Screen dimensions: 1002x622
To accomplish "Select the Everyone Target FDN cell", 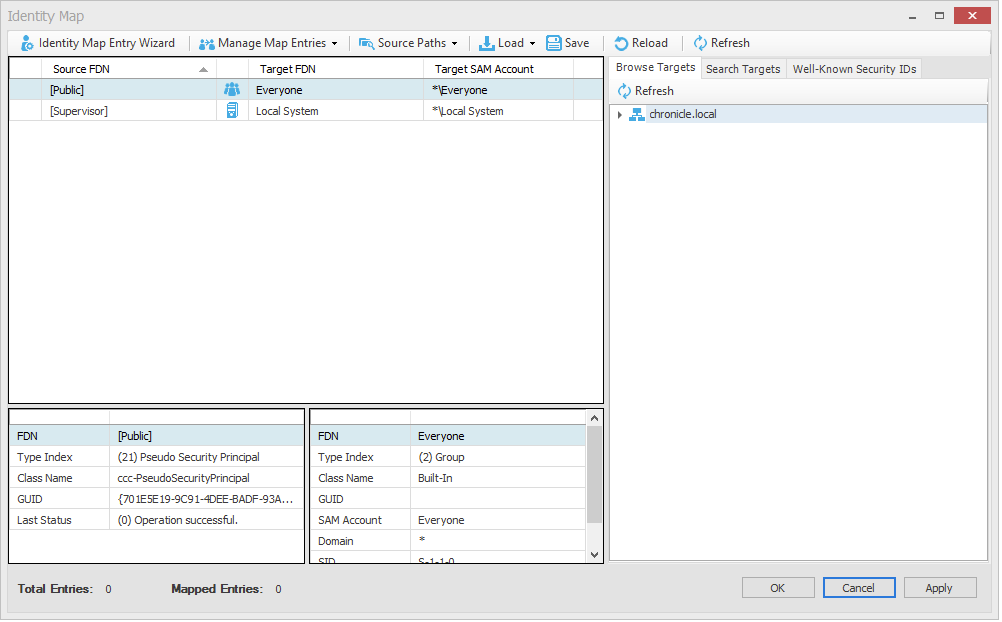I will 336,90.
